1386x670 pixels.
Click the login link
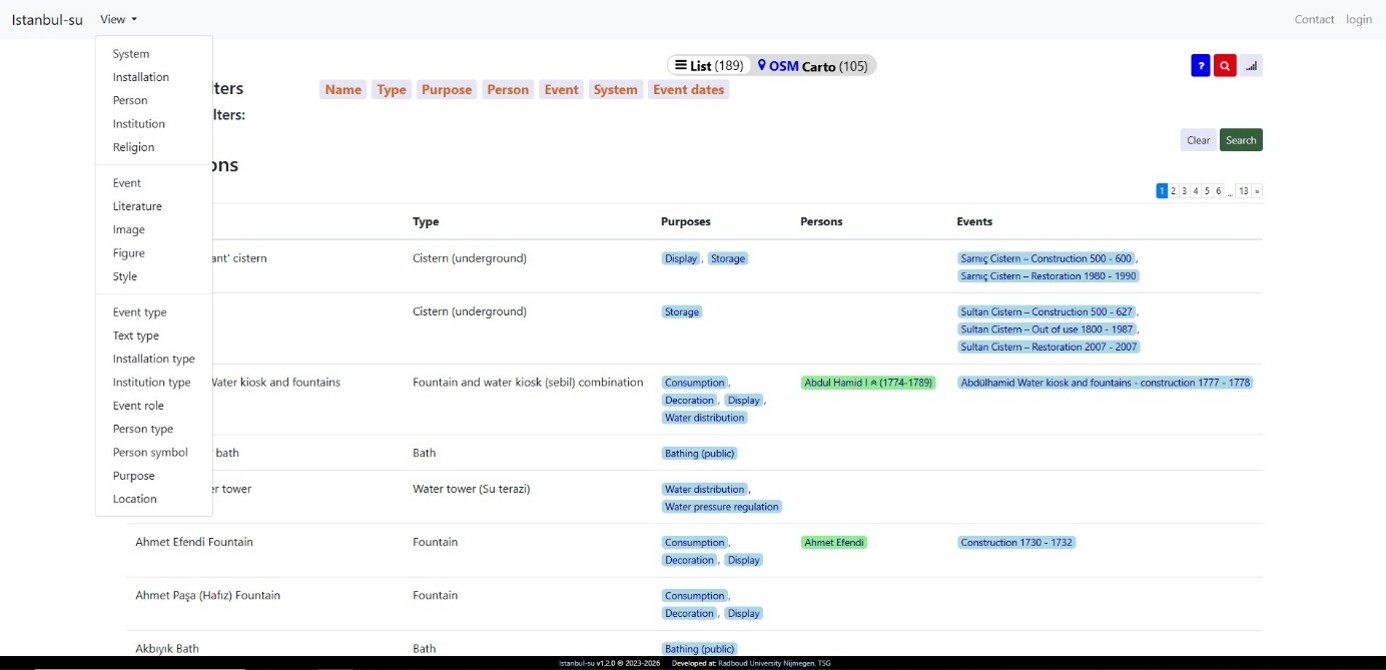coord(1359,19)
